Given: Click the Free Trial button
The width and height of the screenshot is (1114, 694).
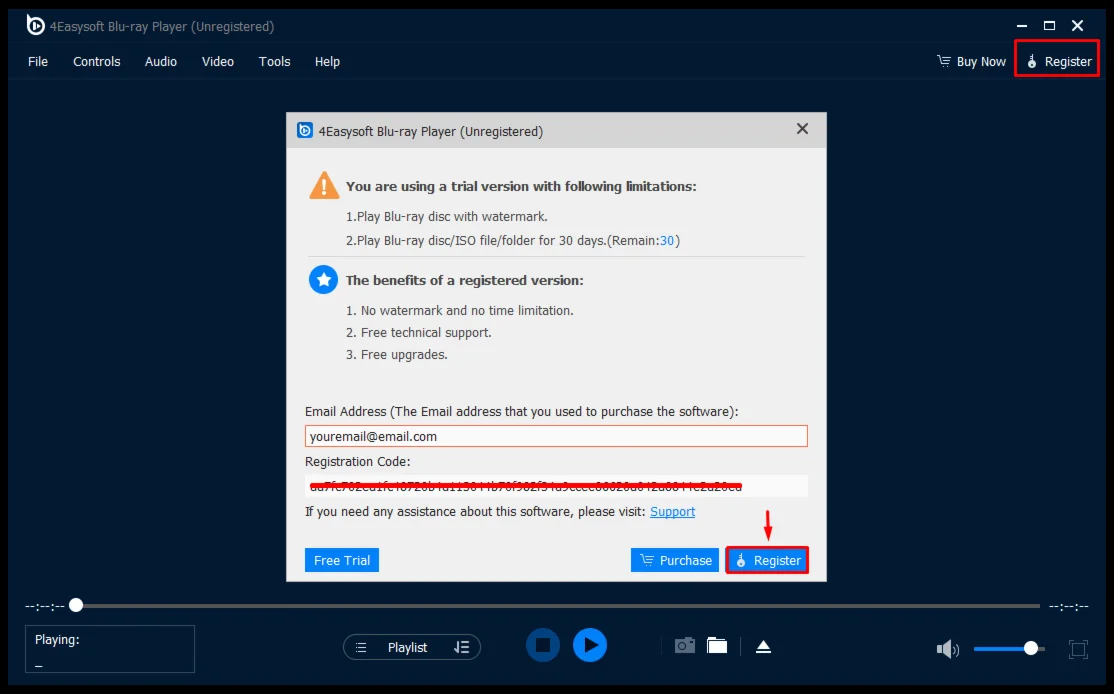Looking at the screenshot, I should point(342,560).
